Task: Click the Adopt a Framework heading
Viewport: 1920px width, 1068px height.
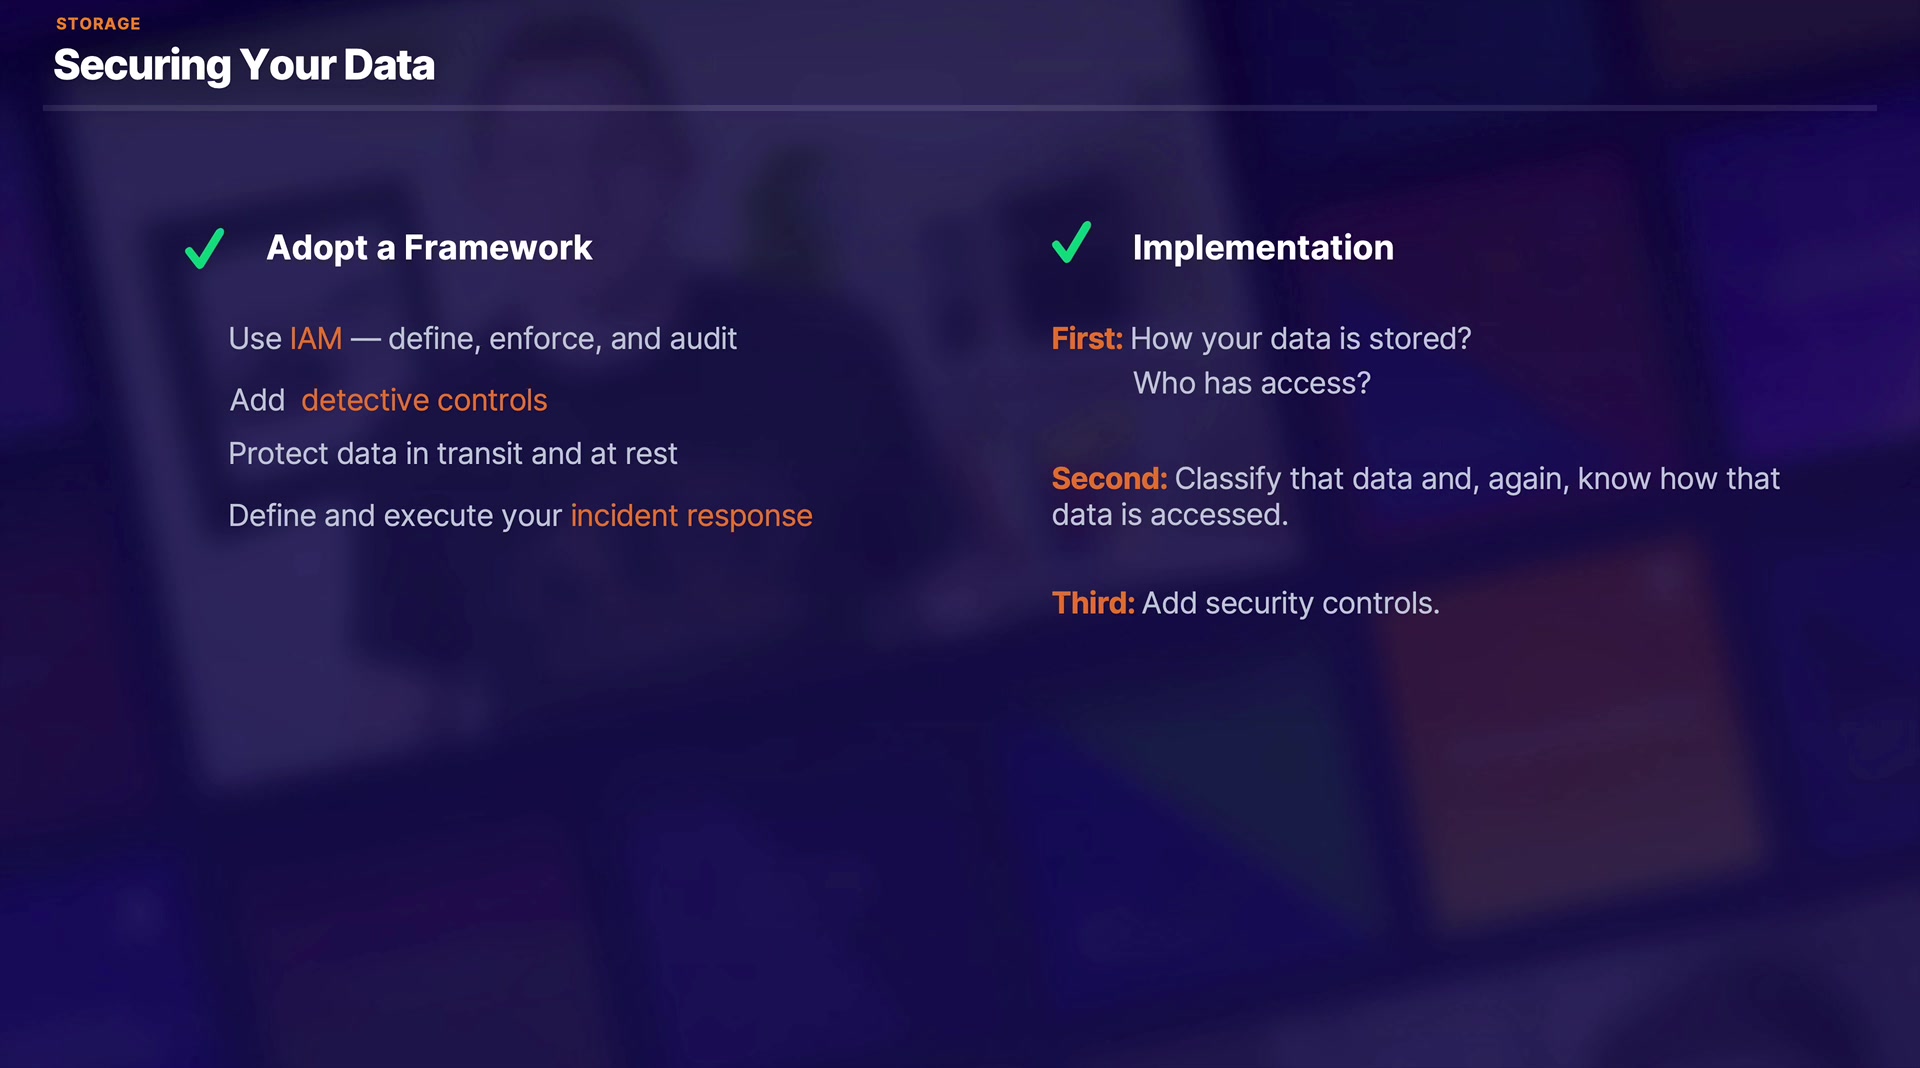Action: (x=429, y=247)
